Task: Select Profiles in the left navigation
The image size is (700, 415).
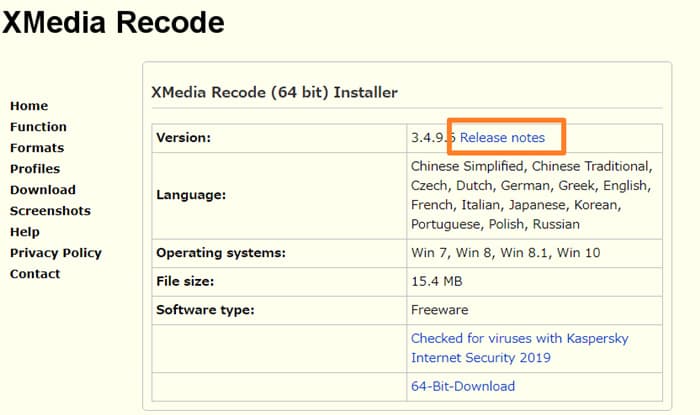Action: 35,169
